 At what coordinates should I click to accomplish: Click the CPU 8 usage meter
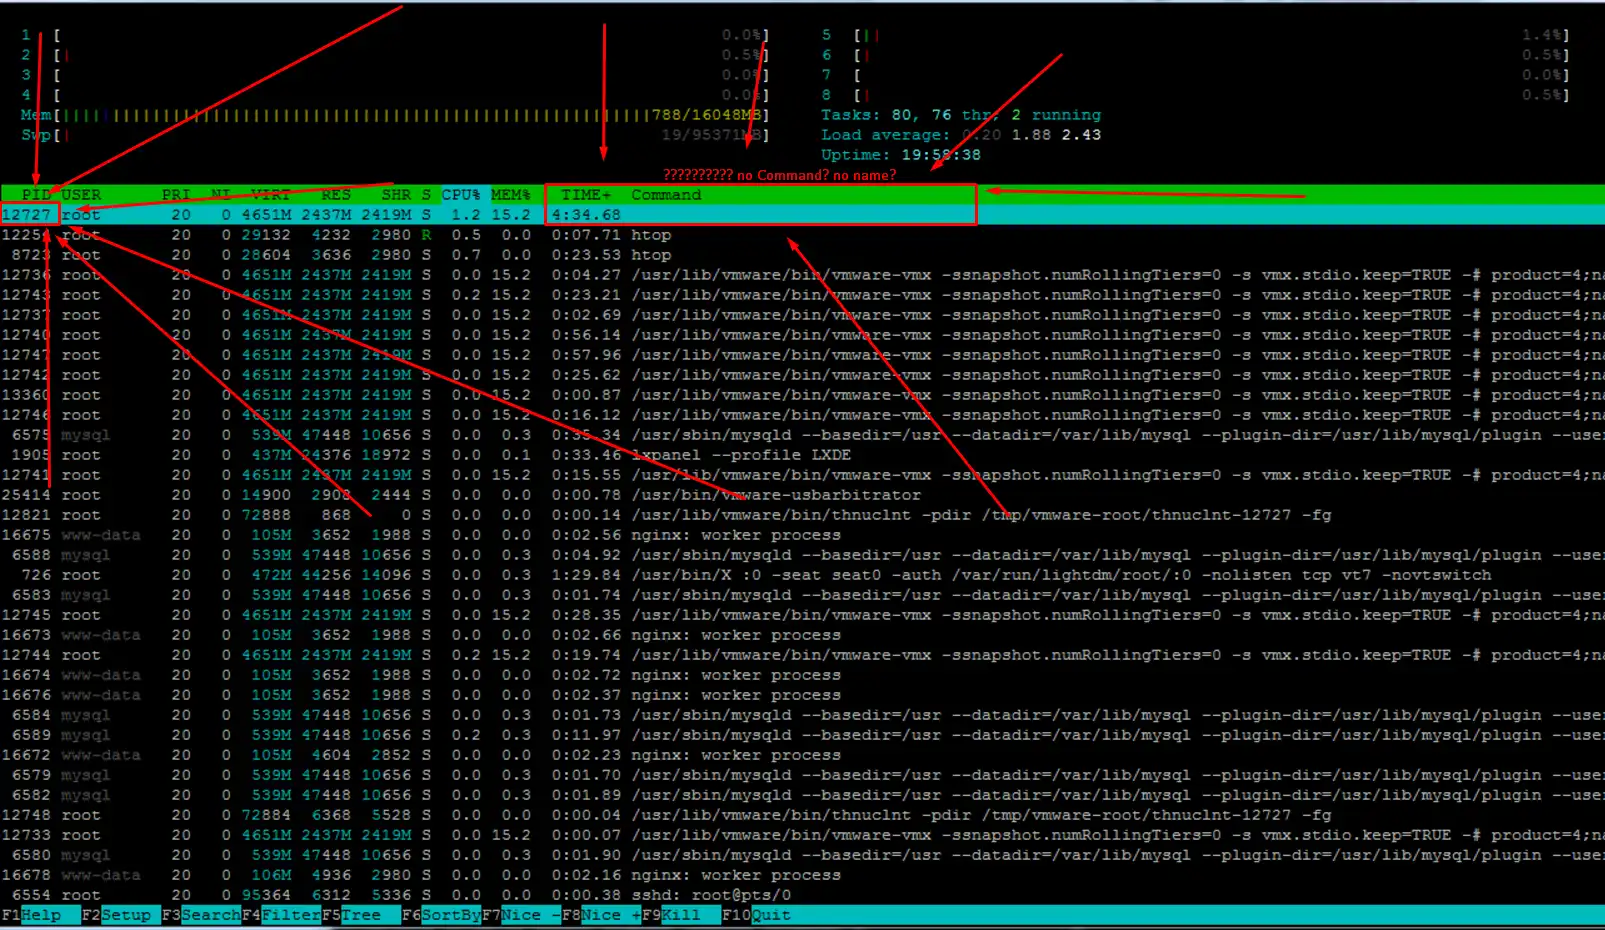pos(1196,95)
